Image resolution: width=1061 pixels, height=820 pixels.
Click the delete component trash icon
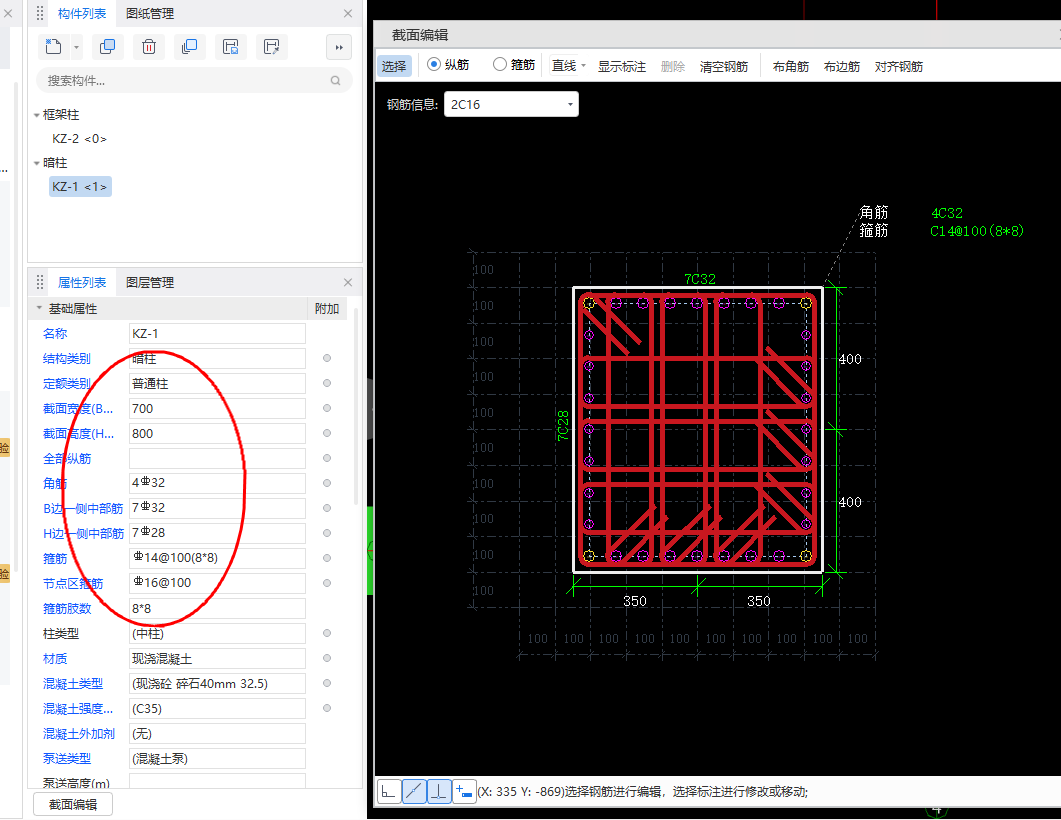149,47
